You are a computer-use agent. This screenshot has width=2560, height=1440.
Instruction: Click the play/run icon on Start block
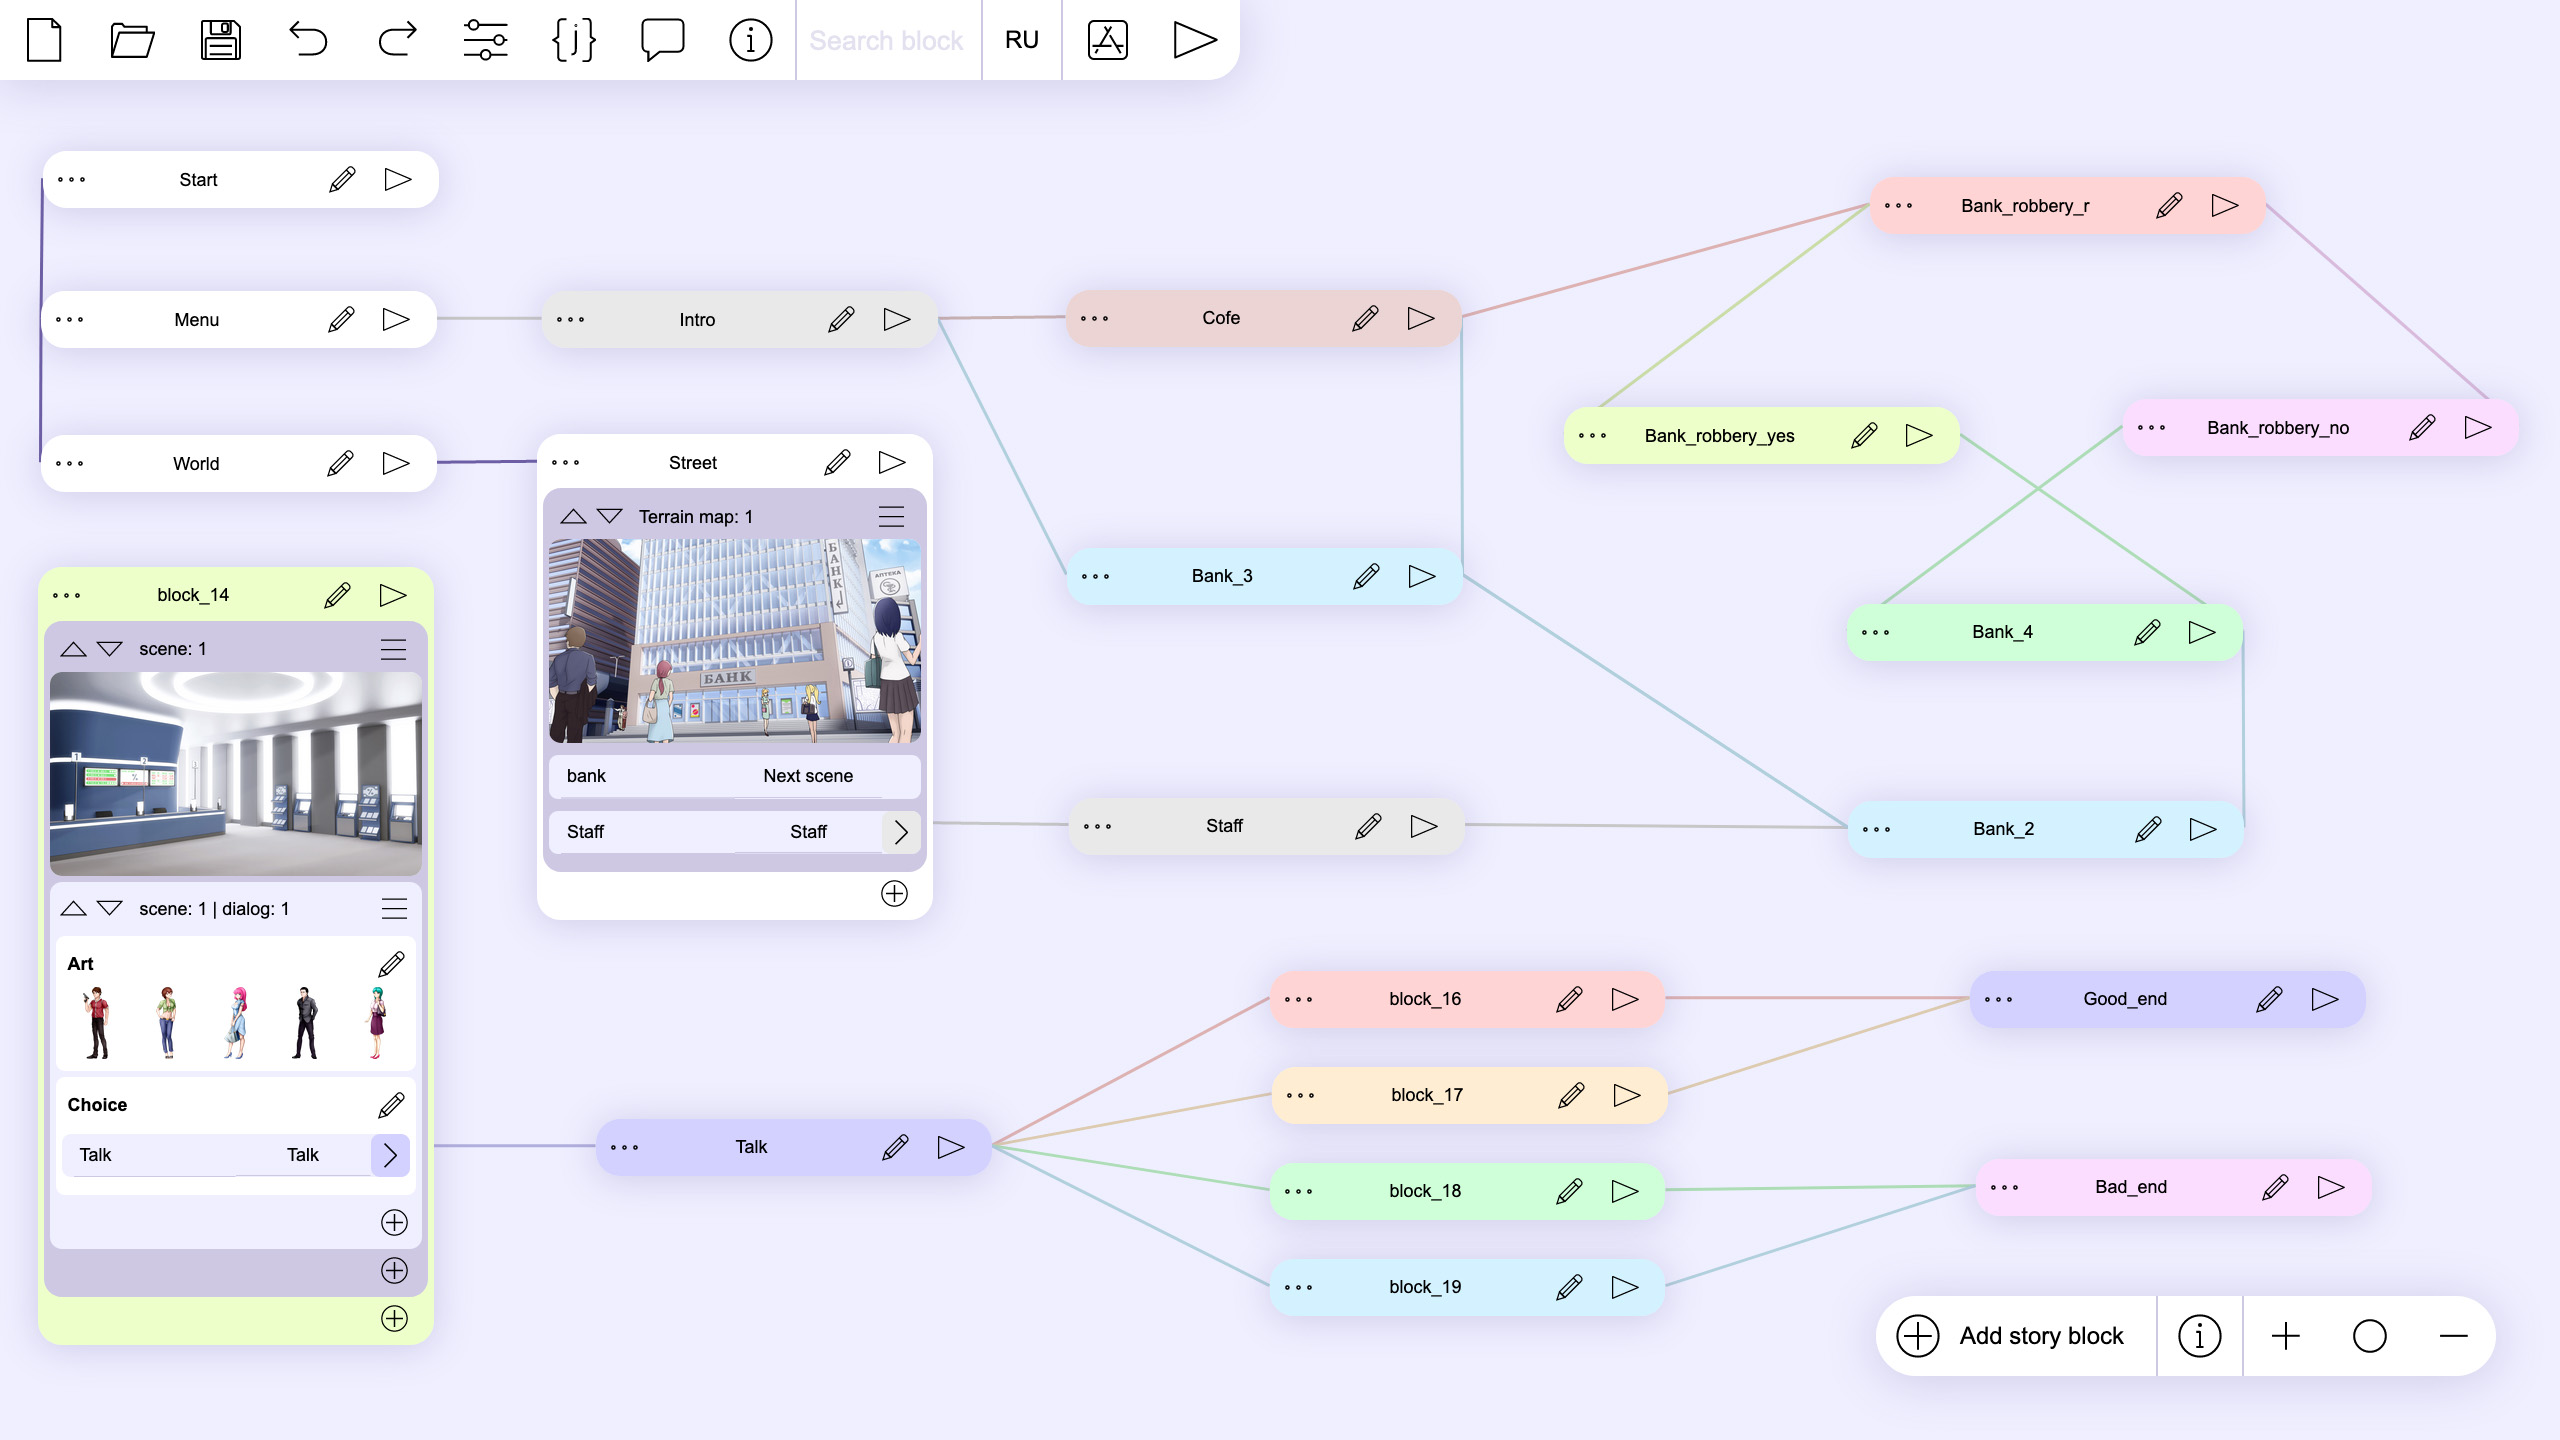tap(396, 178)
